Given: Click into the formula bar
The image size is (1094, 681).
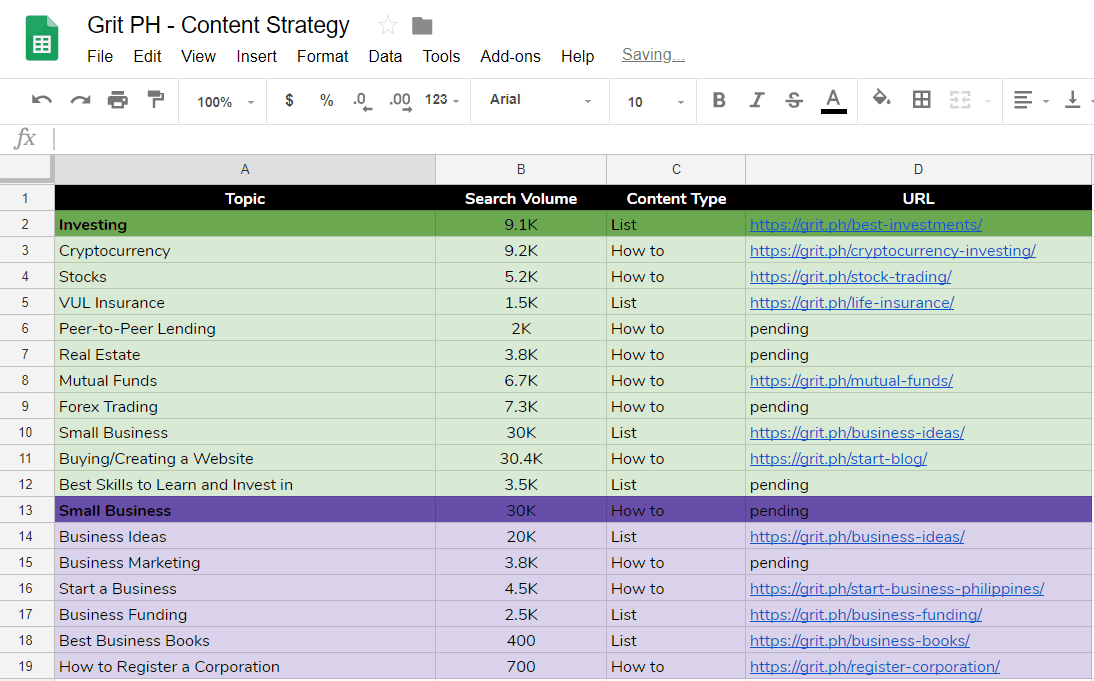Looking at the screenshot, I should coord(572,138).
